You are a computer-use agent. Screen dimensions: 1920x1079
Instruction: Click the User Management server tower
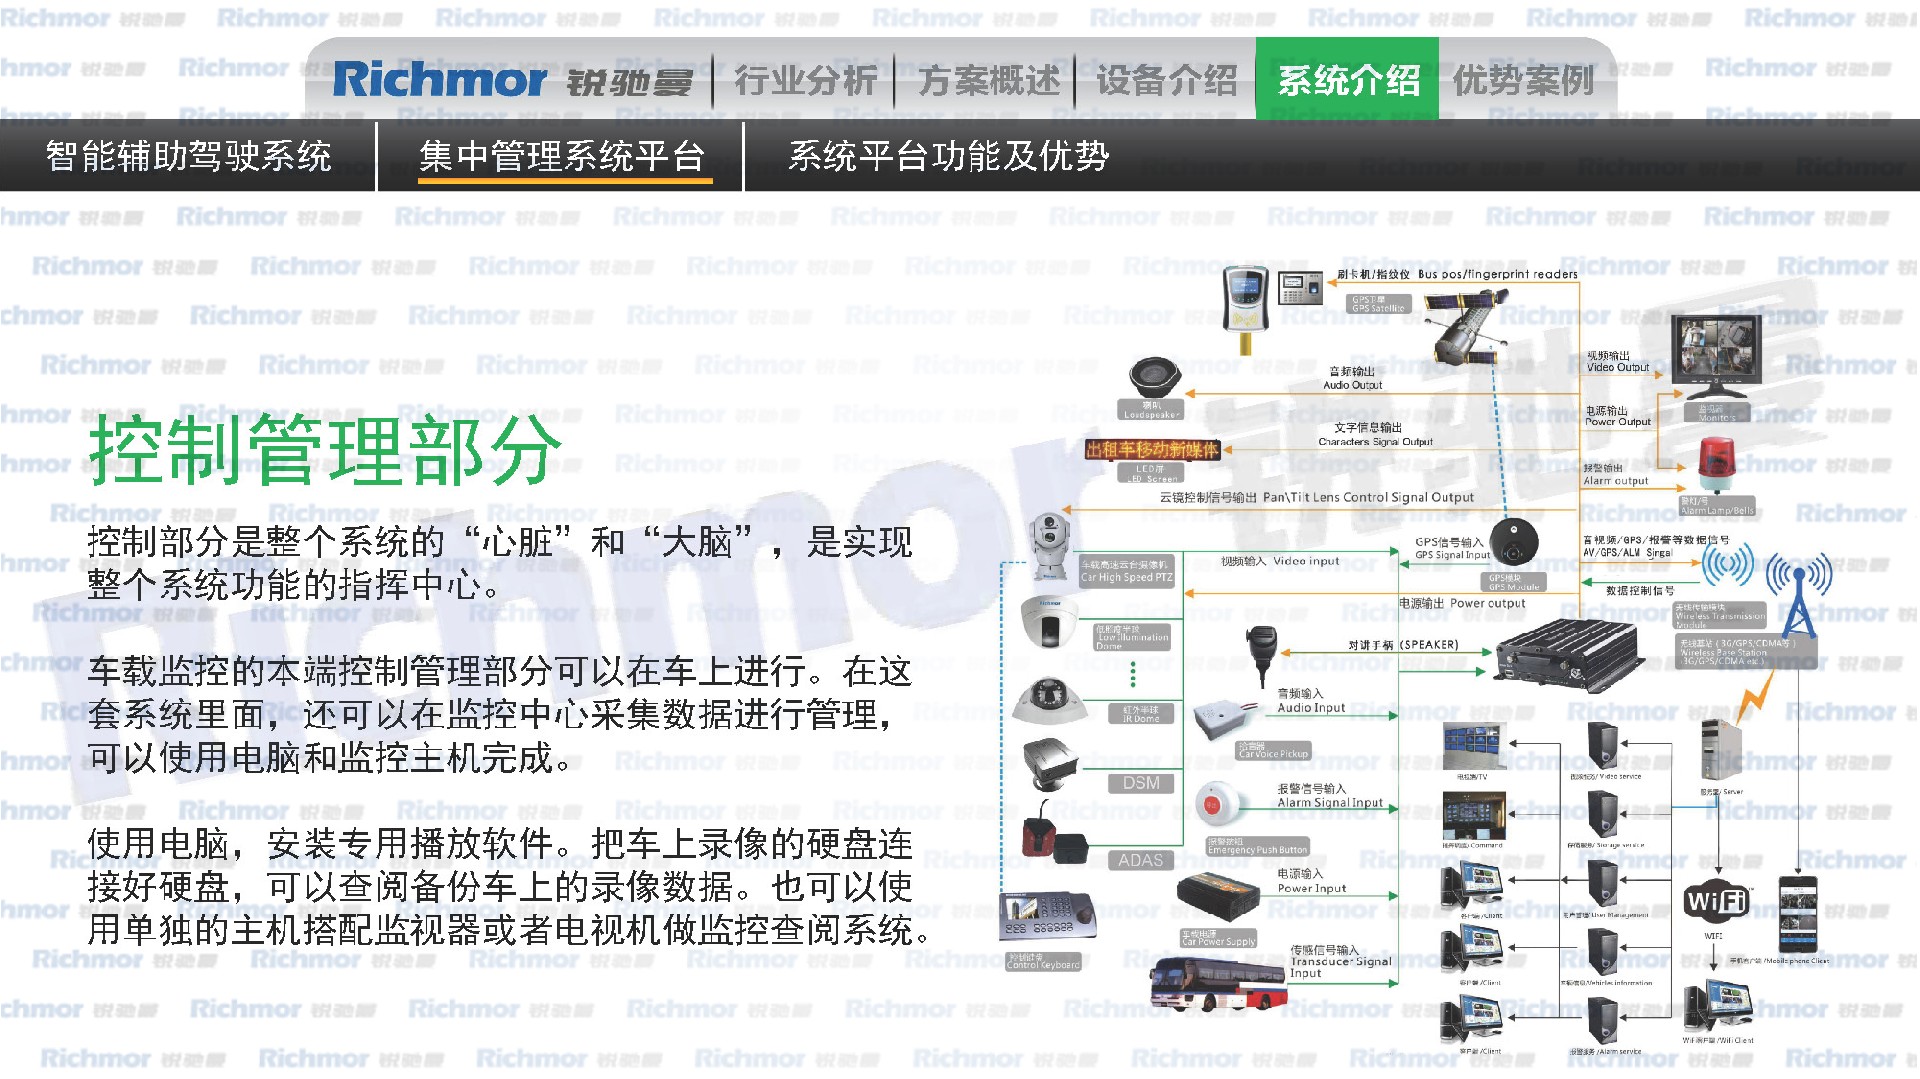[x=1603, y=884]
